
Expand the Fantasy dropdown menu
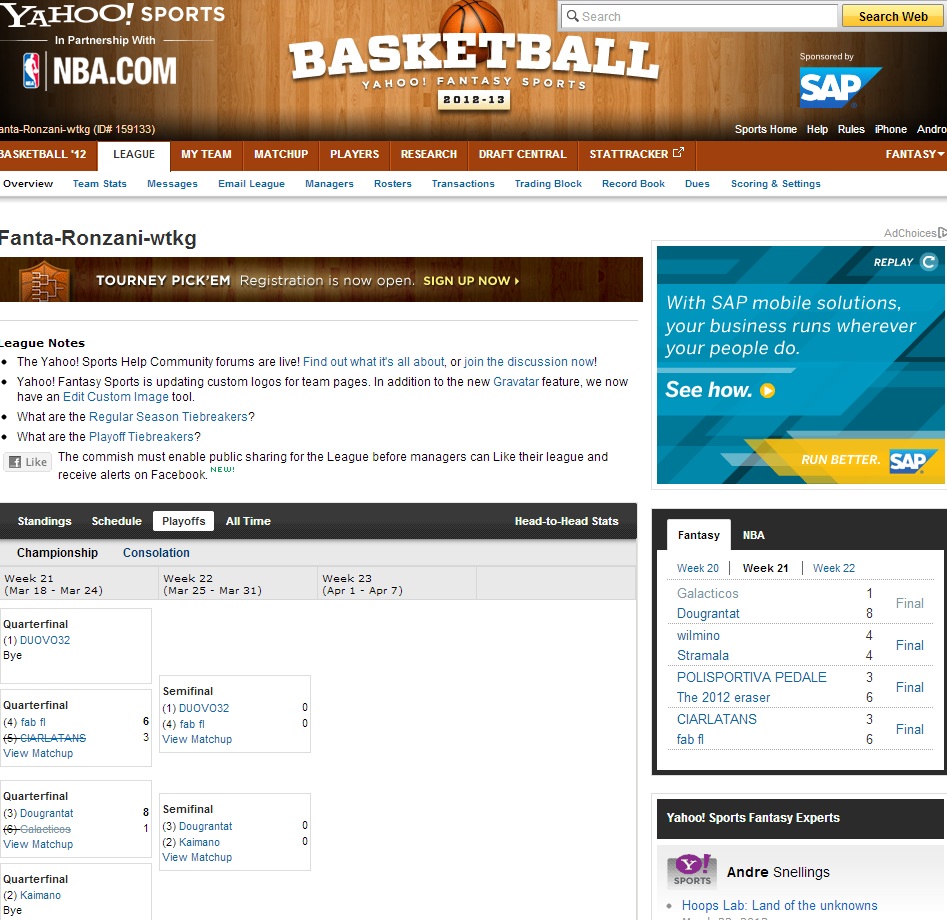click(914, 154)
